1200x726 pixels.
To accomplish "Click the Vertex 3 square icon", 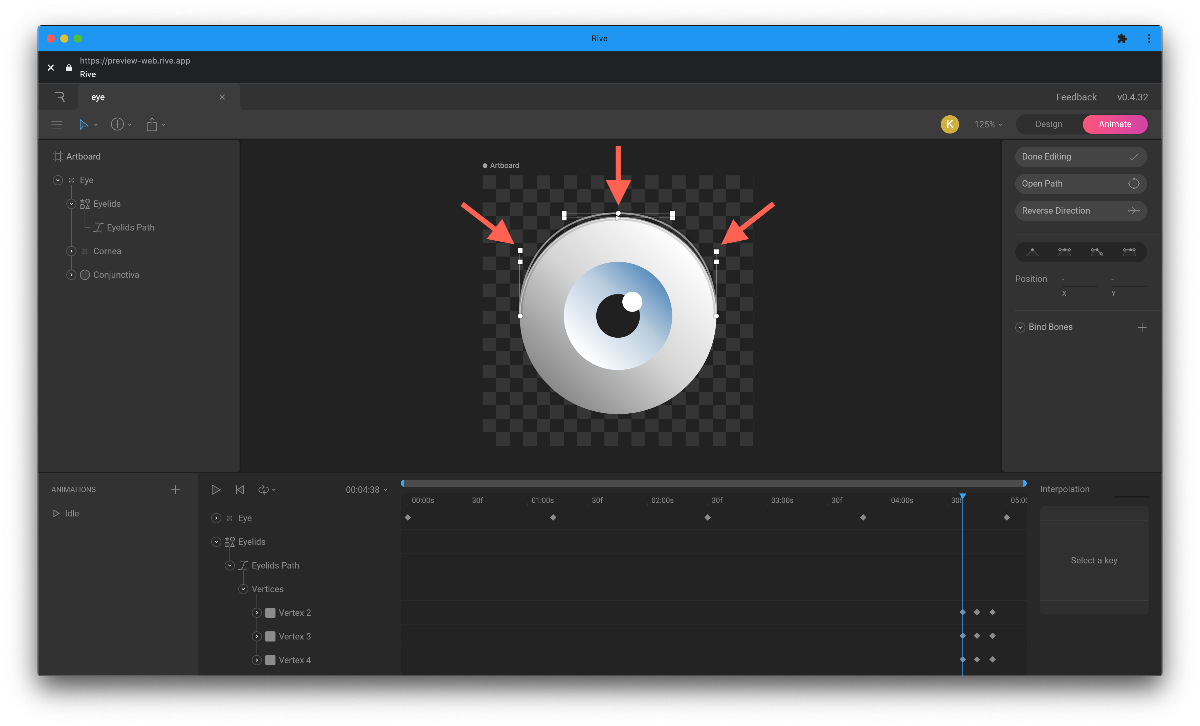I will tap(270, 636).
